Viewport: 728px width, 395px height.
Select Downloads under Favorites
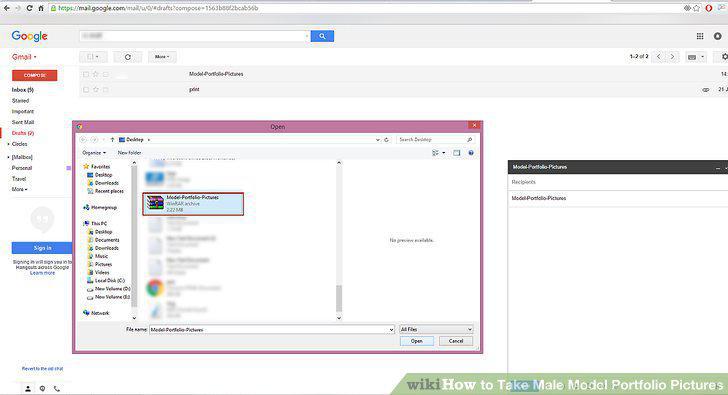pyautogui.click(x=103, y=183)
